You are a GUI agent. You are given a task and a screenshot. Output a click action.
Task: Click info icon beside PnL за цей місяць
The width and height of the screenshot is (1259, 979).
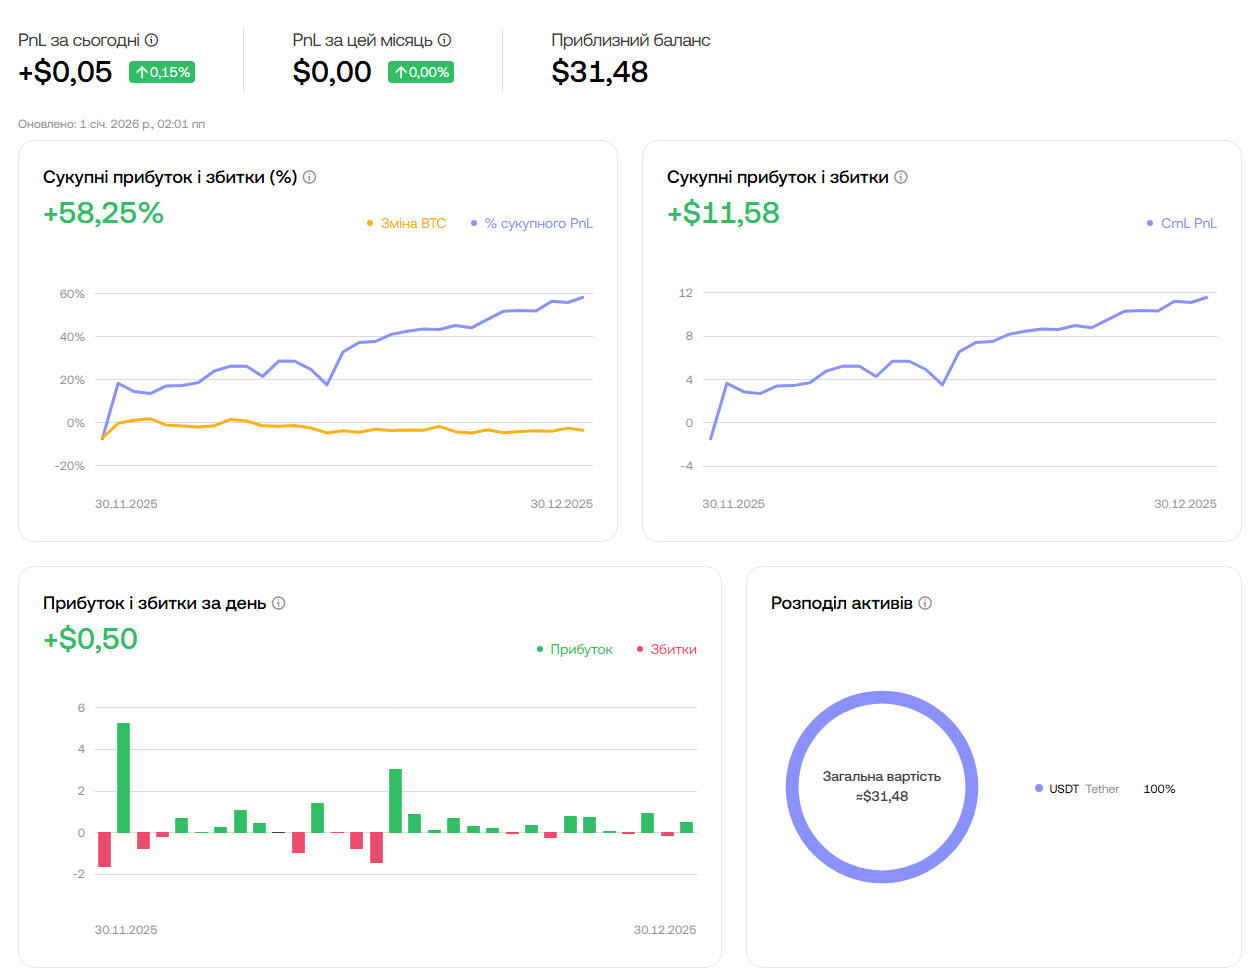pyautogui.click(x=444, y=40)
